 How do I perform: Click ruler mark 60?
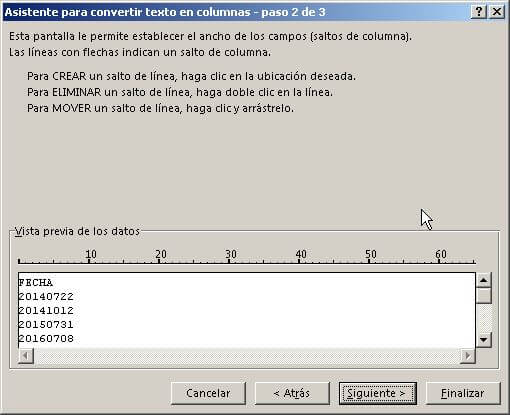pyautogui.click(x=441, y=254)
